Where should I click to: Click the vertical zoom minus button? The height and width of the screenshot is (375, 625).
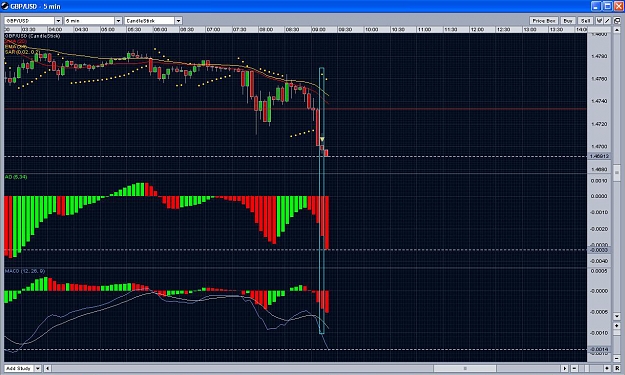[617, 357]
